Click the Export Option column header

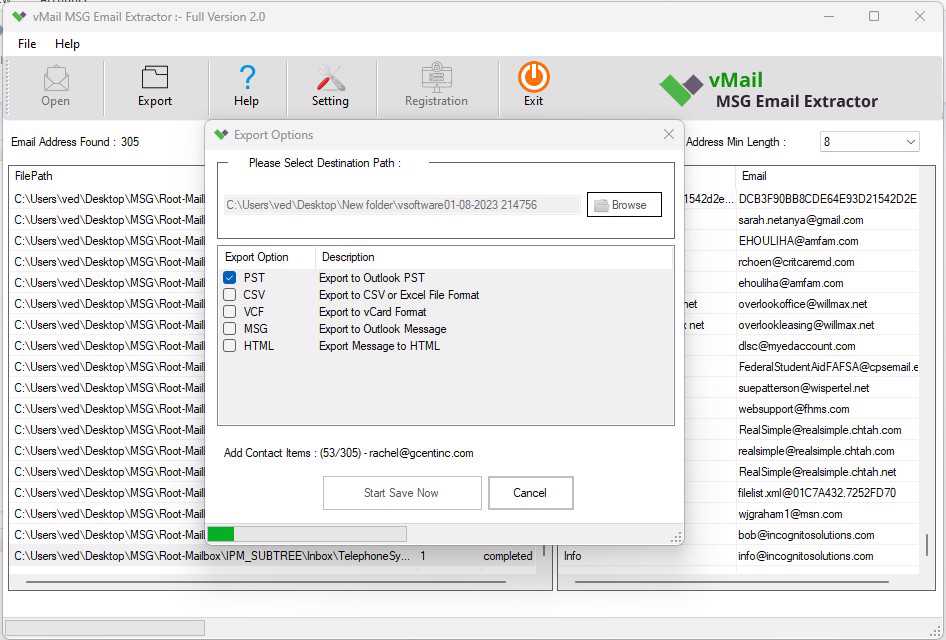256,257
